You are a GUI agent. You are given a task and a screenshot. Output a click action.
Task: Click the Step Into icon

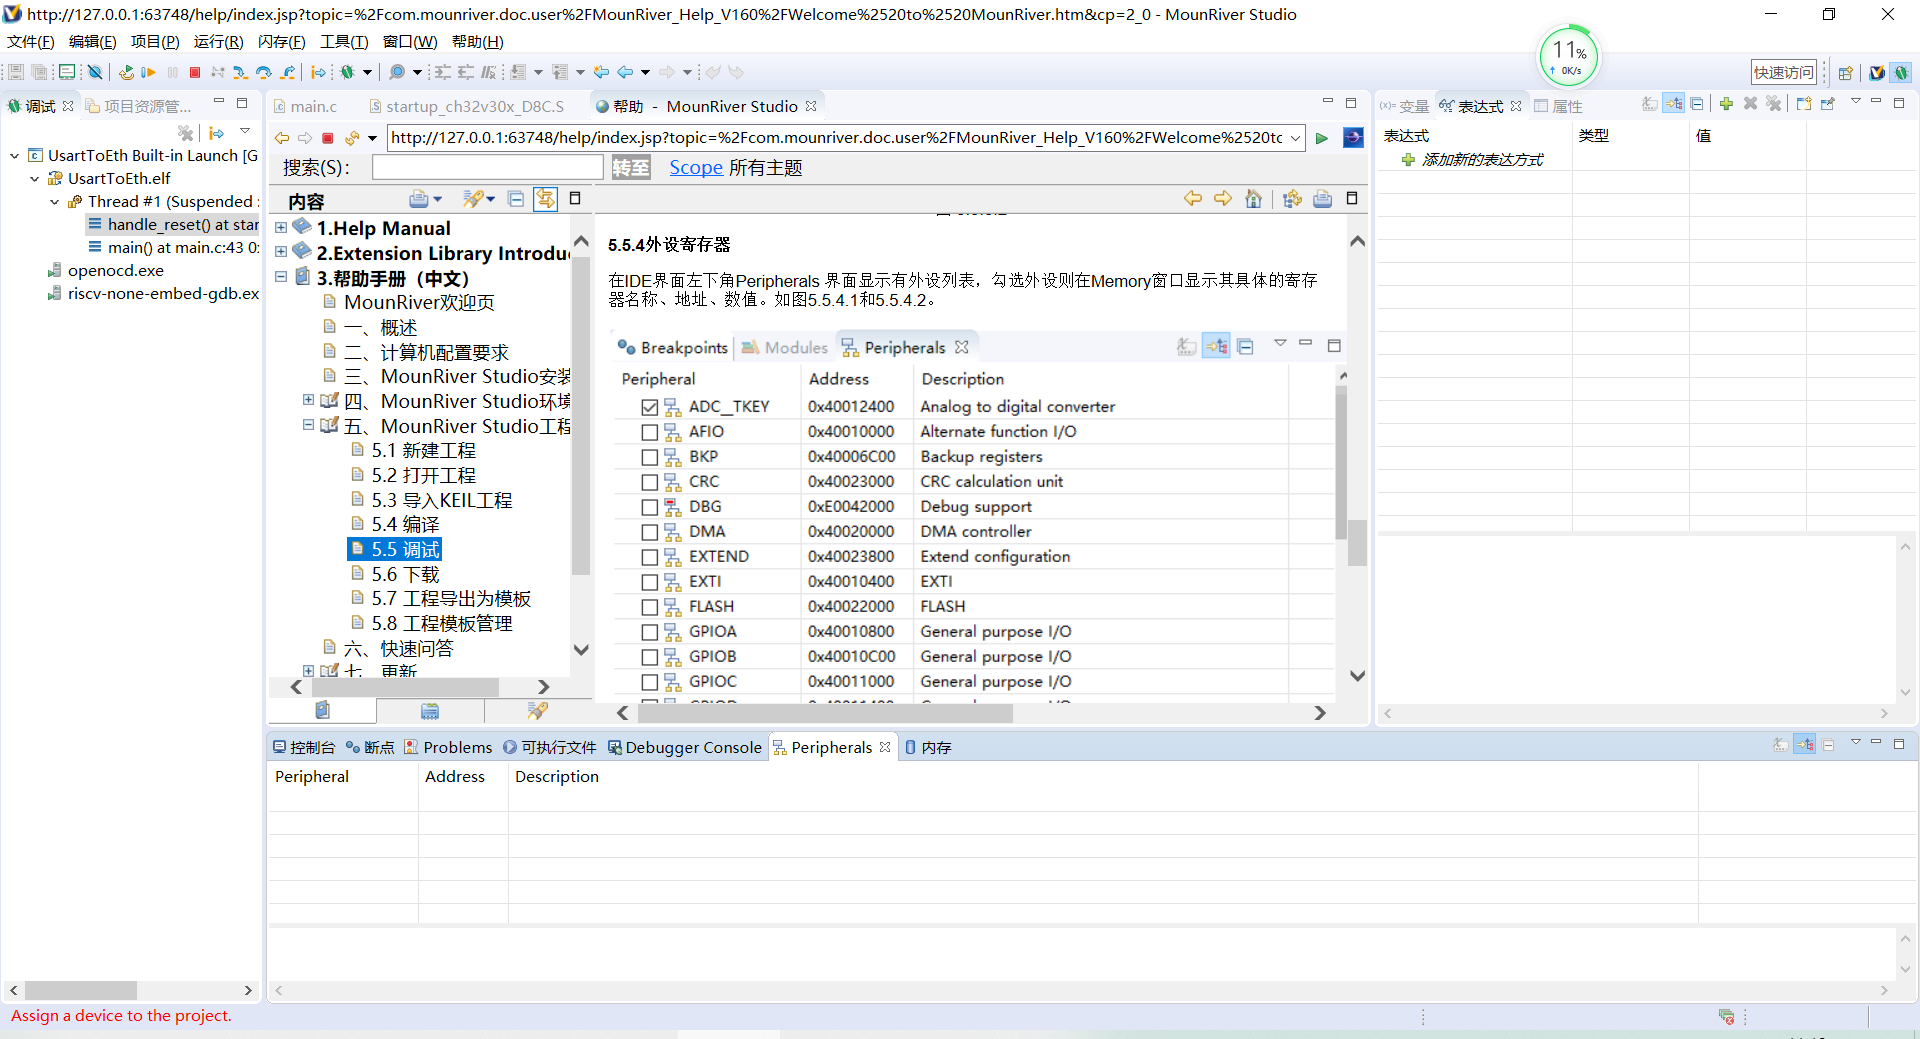240,72
